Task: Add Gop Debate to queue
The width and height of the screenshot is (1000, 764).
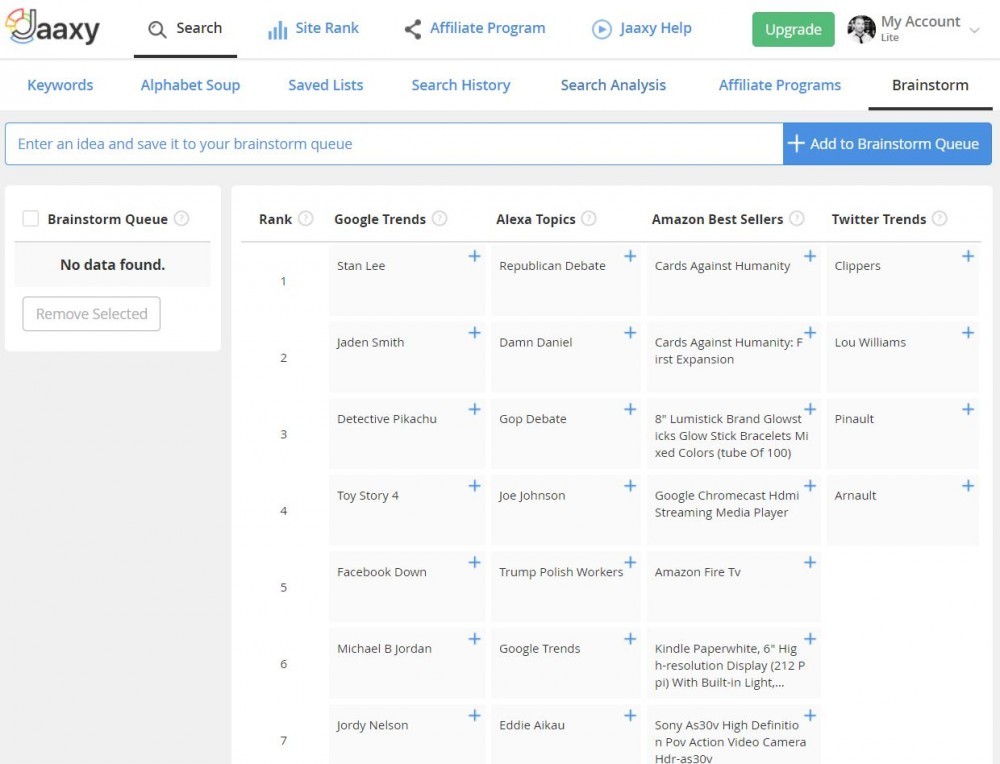Action: coord(630,409)
